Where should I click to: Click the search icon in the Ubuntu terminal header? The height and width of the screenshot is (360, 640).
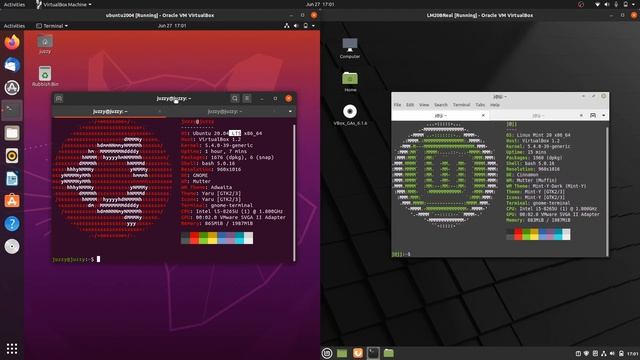coord(235,98)
